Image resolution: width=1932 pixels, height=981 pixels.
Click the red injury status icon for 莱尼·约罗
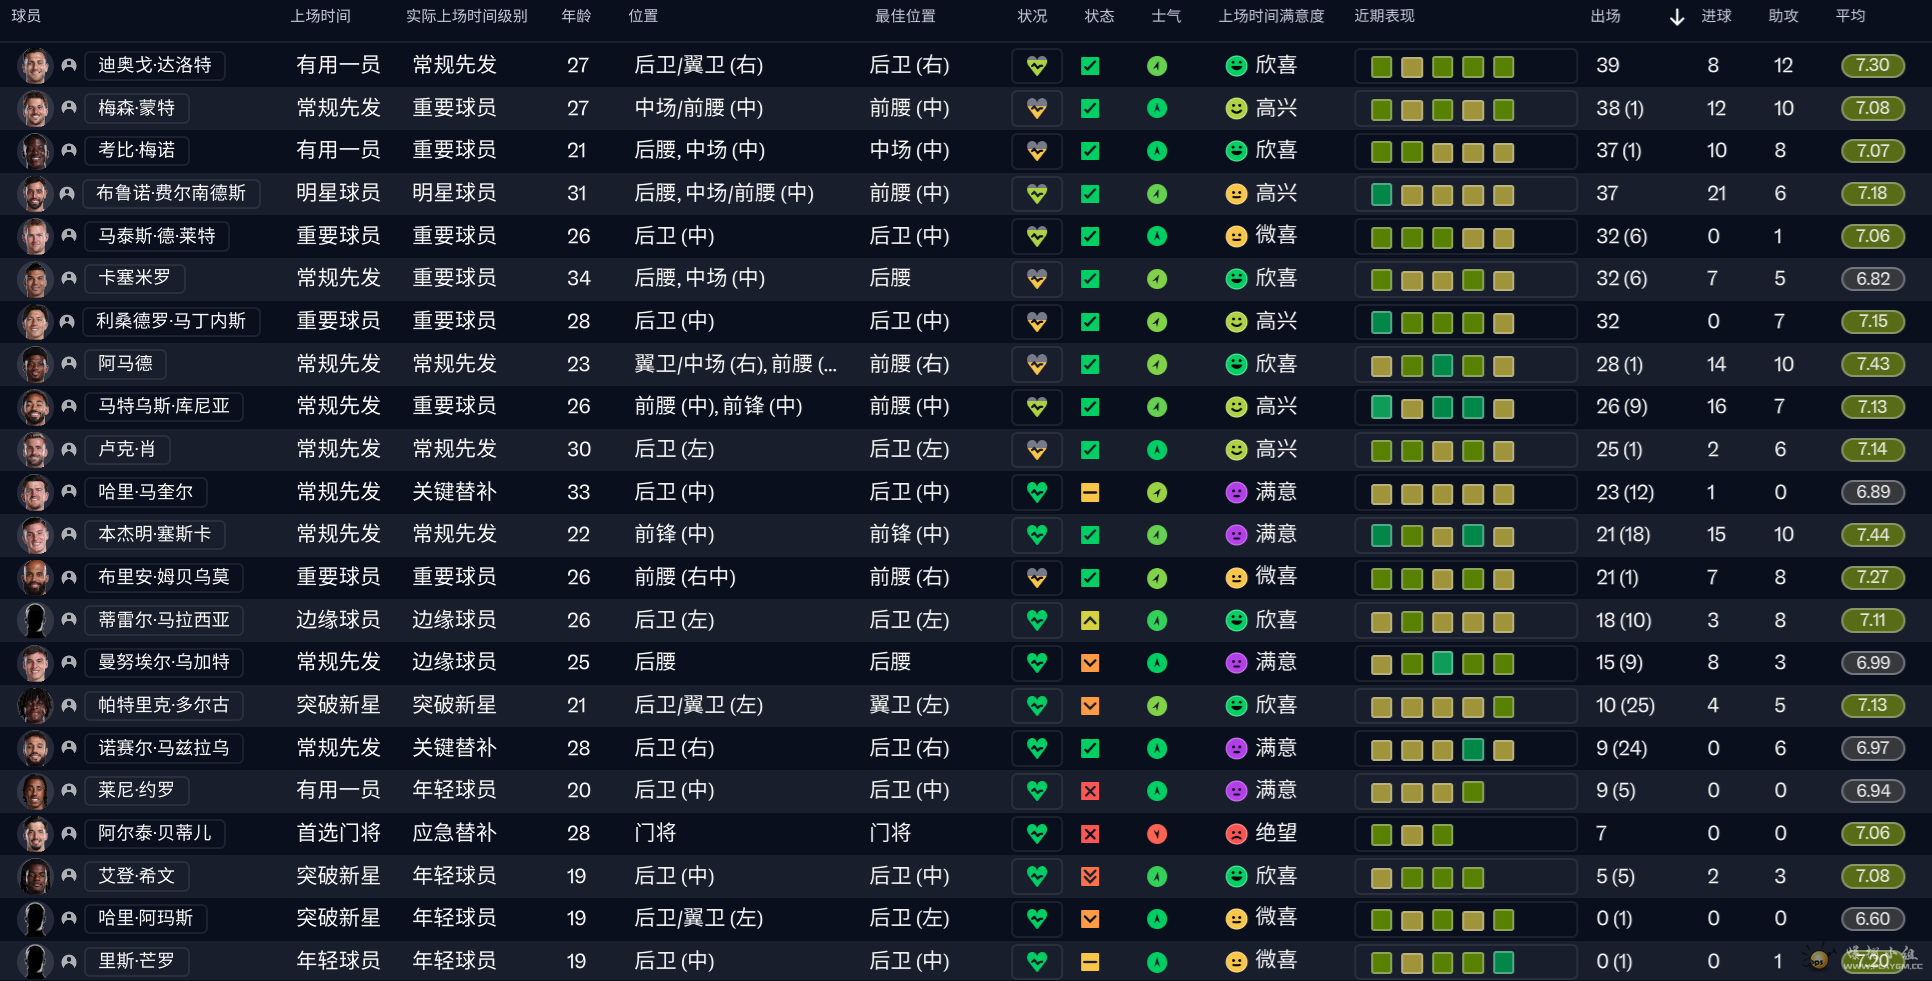[1090, 791]
